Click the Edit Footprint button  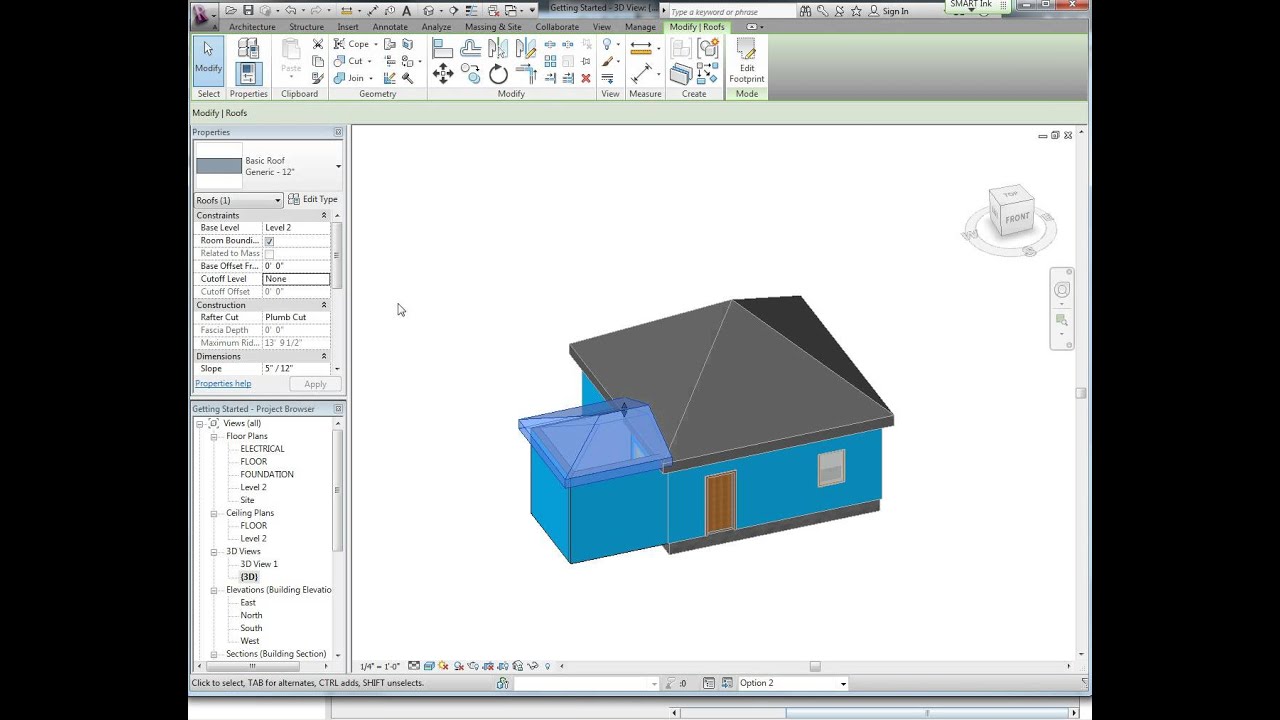(746, 62)
